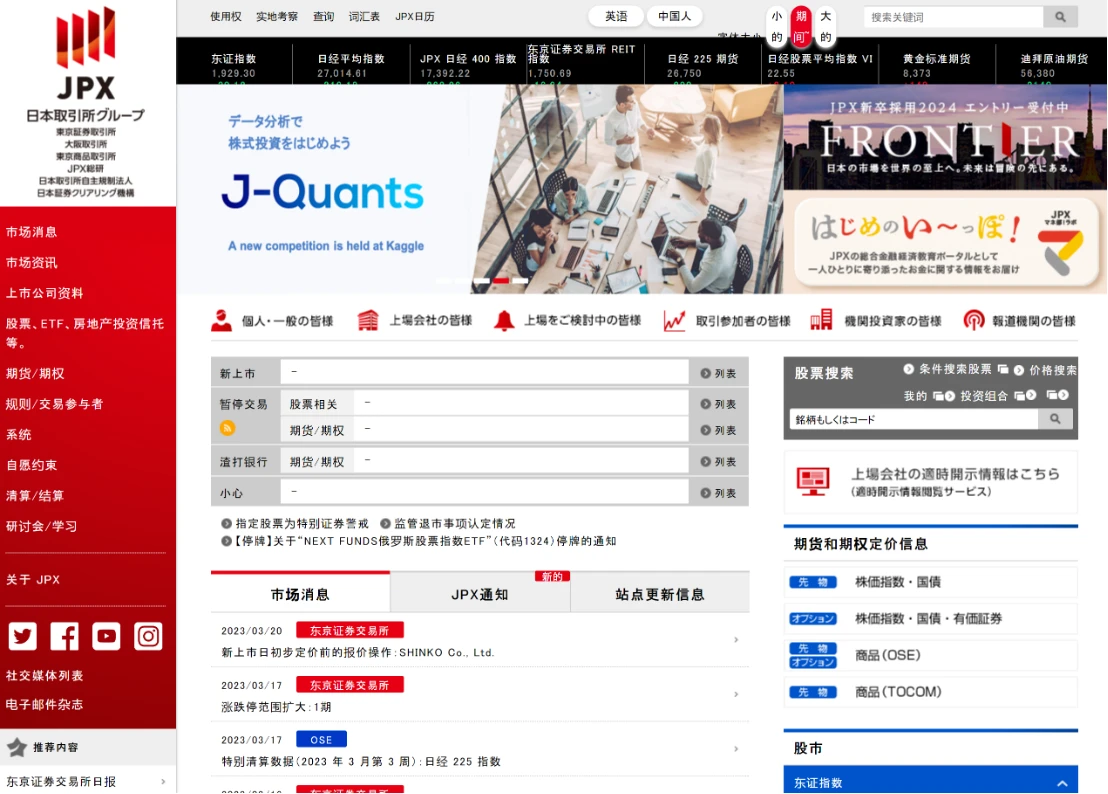Click the 黄金标准期货 ticker item
The width and height of the screenshot is (1108, 794).
(x=936, y=65)
